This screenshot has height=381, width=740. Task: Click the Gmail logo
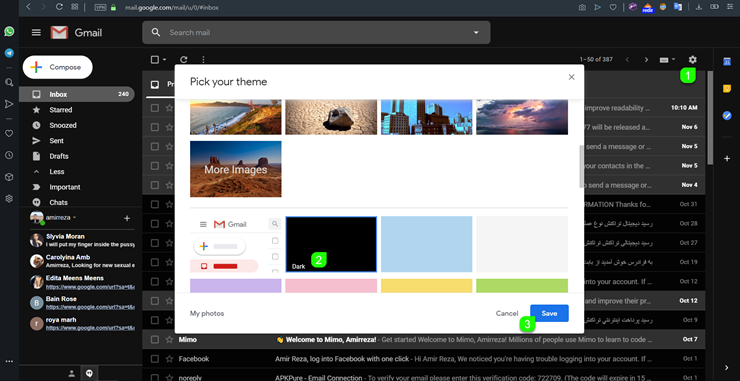coord(76,33)
